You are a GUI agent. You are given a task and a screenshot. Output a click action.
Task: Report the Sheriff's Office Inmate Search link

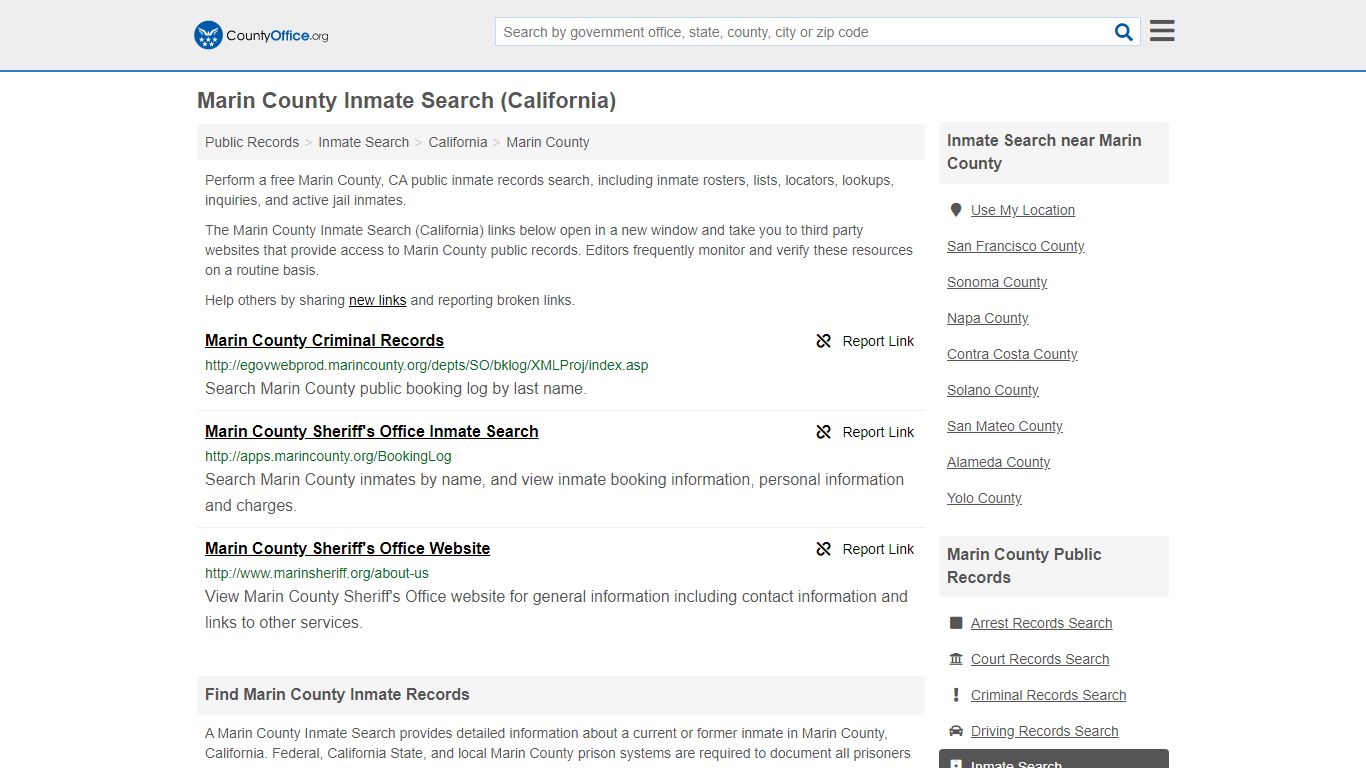tap(865, 432)
